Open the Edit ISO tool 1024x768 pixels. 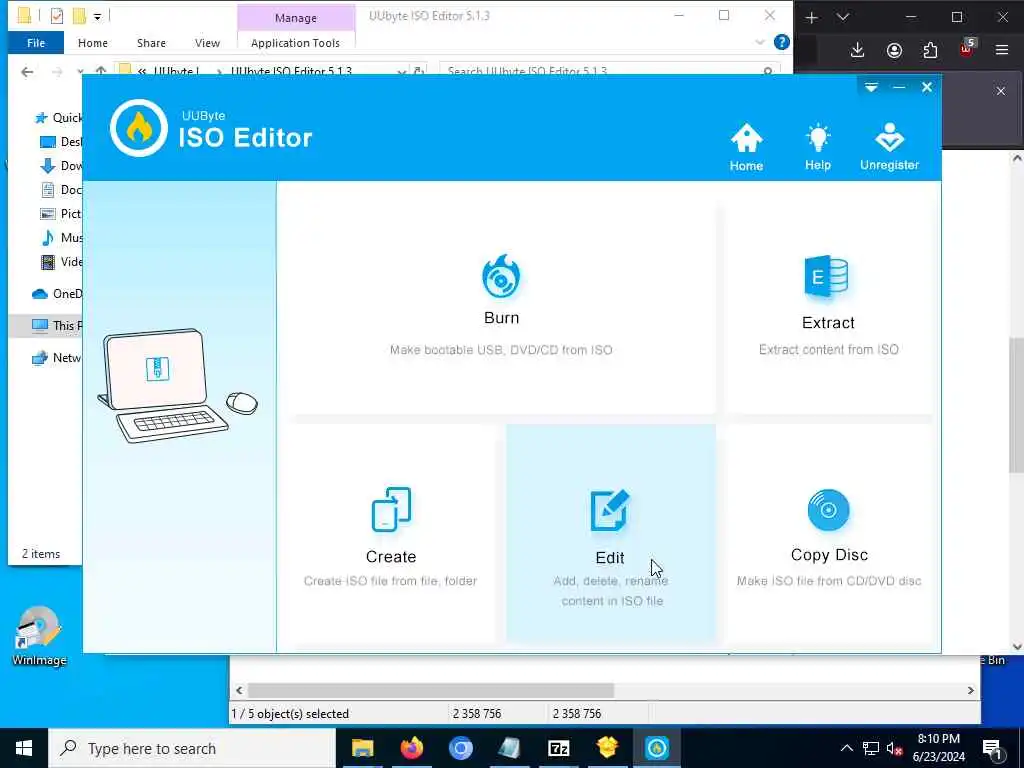pos(611,536)
